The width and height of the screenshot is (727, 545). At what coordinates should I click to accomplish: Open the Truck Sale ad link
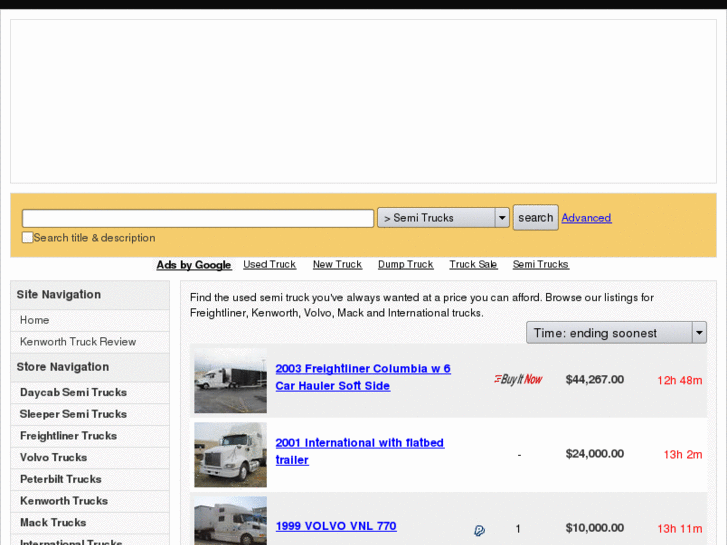tap(473, 264)
